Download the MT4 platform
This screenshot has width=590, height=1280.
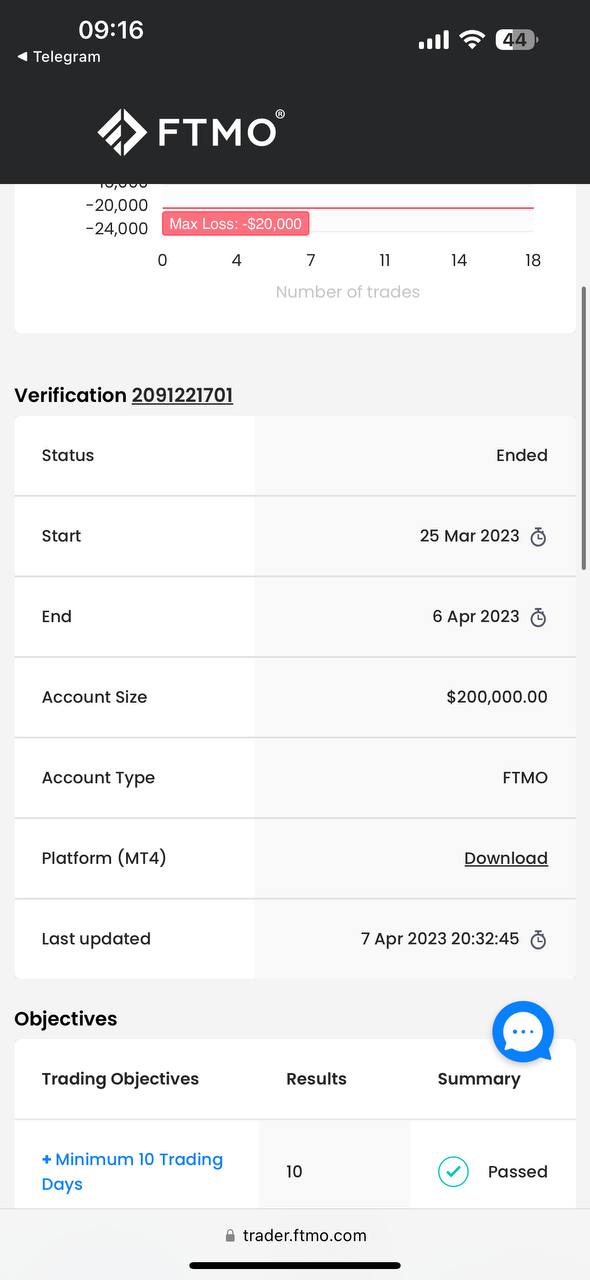tap(506, 858)
